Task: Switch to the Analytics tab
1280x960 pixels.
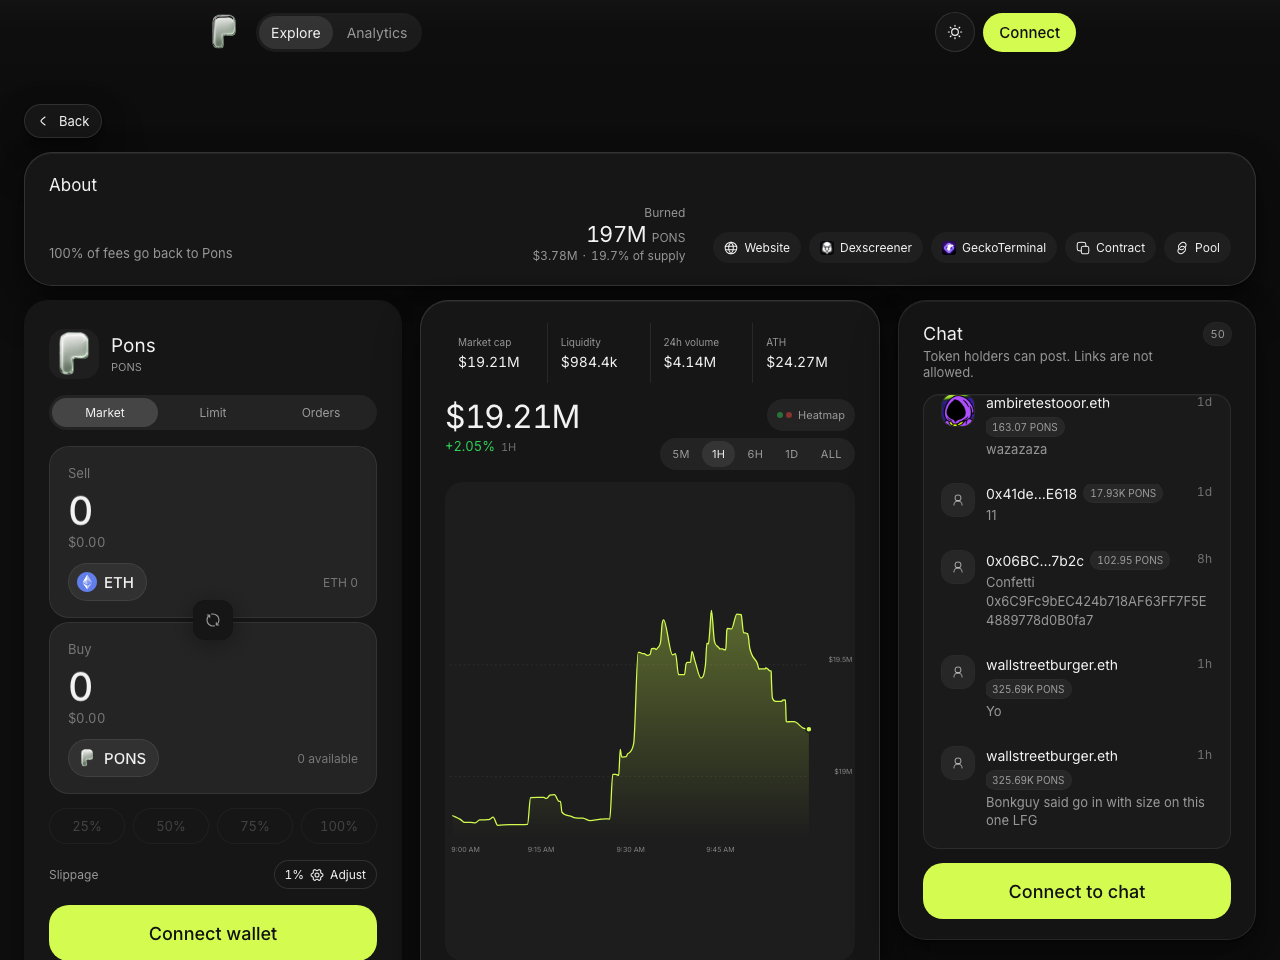Action: pyautogui.click(x=377, y=33)
